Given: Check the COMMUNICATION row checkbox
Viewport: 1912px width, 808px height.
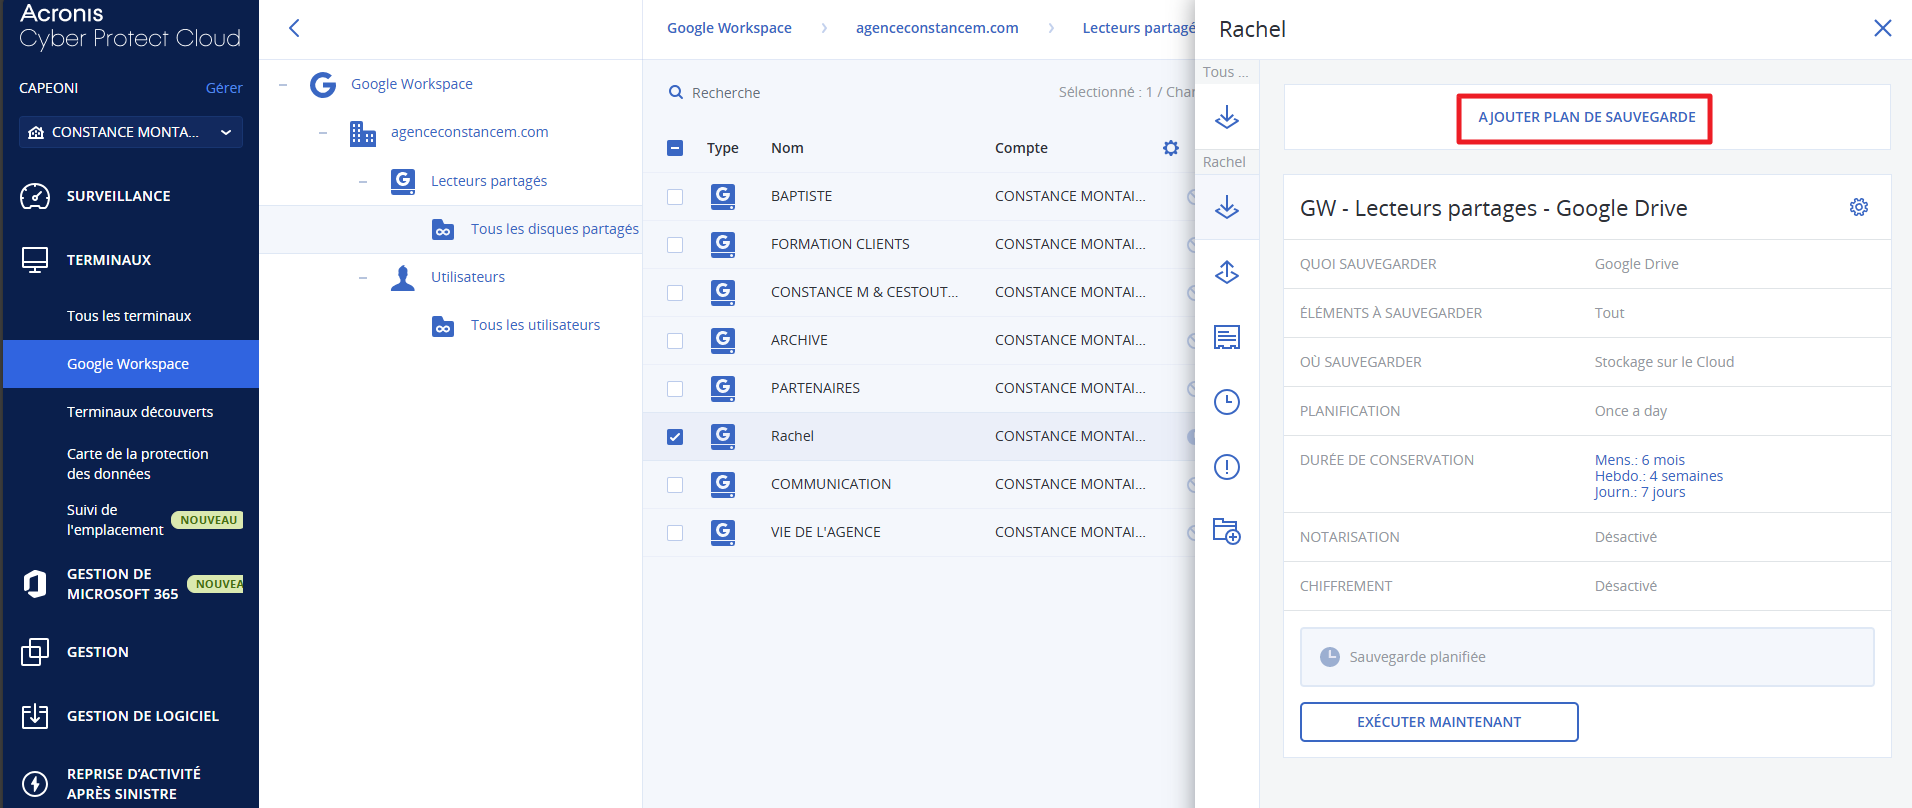Looking at the screenshot, I should click(675, 485).
